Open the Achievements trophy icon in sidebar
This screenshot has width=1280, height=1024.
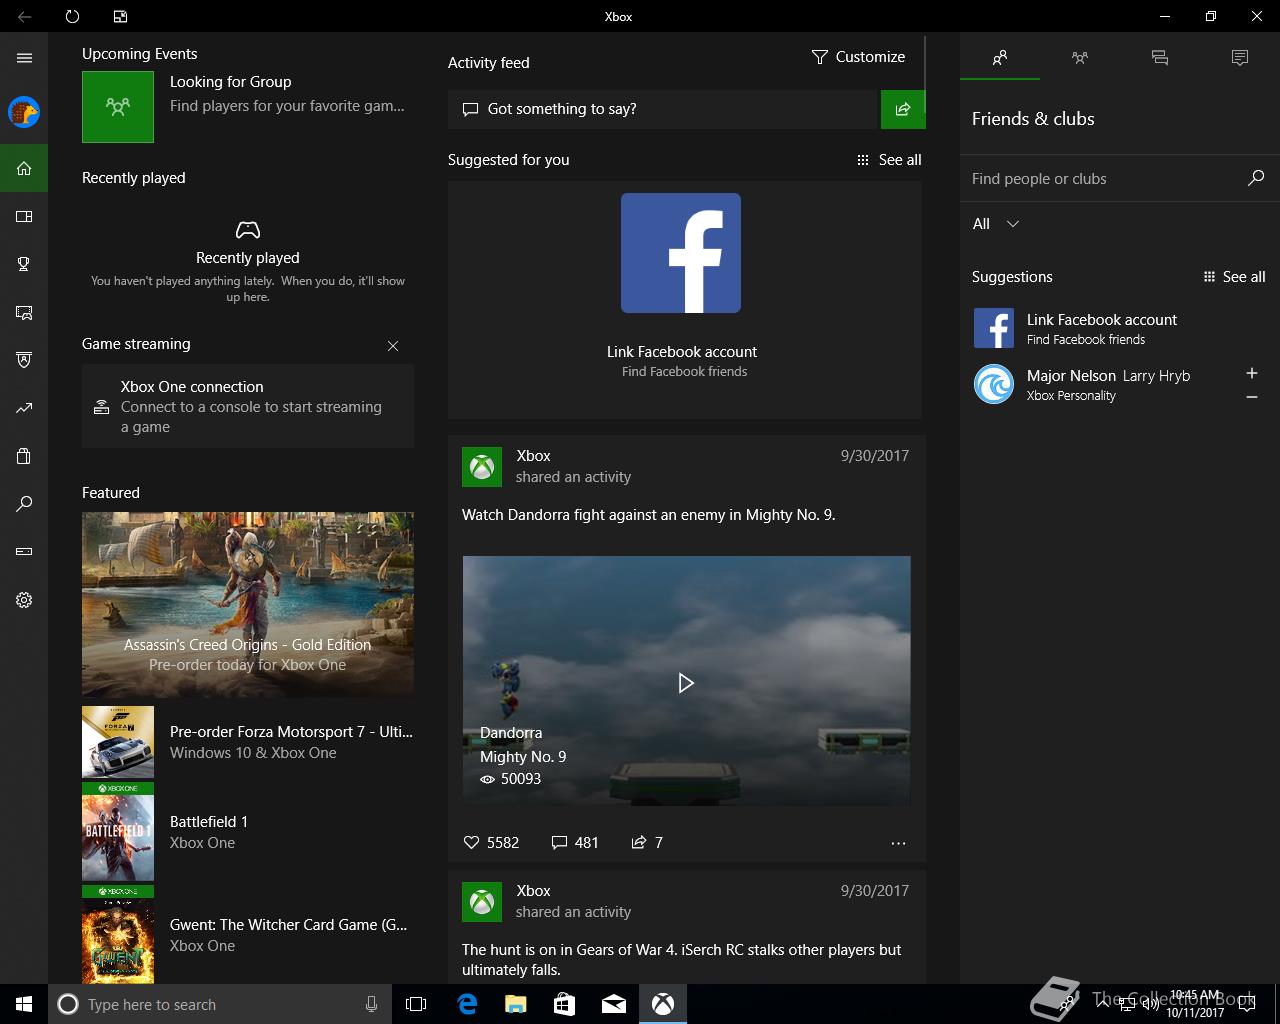pos(24,264)
